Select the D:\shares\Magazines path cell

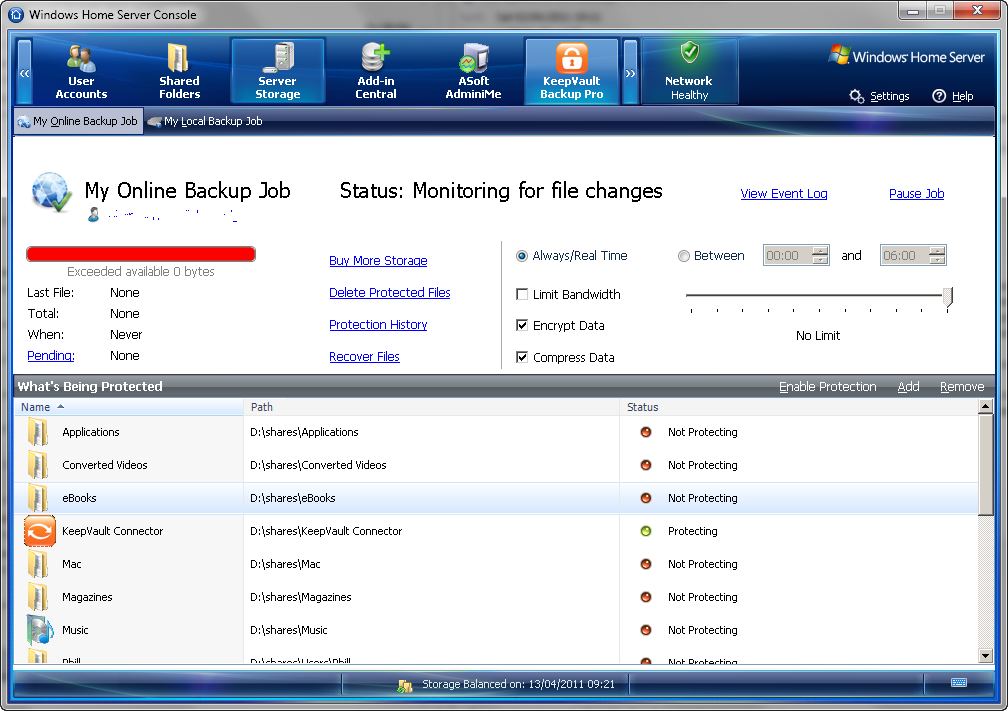pyautogui.click(x=301, y=597)
